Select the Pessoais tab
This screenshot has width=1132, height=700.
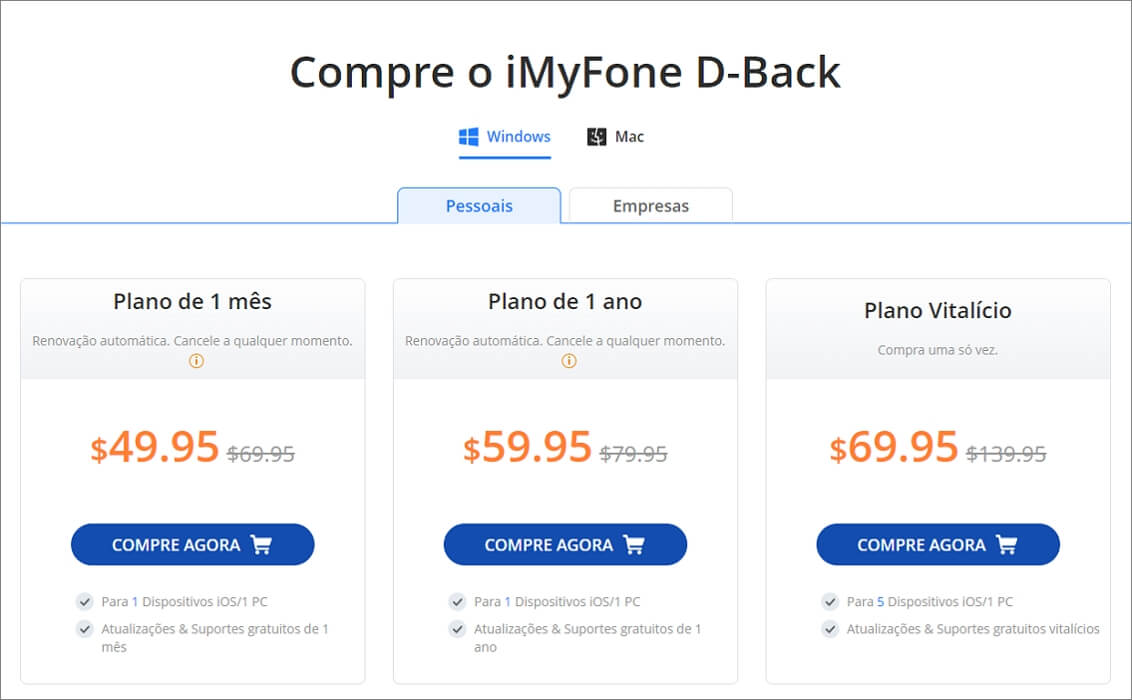tap(479, 206)
